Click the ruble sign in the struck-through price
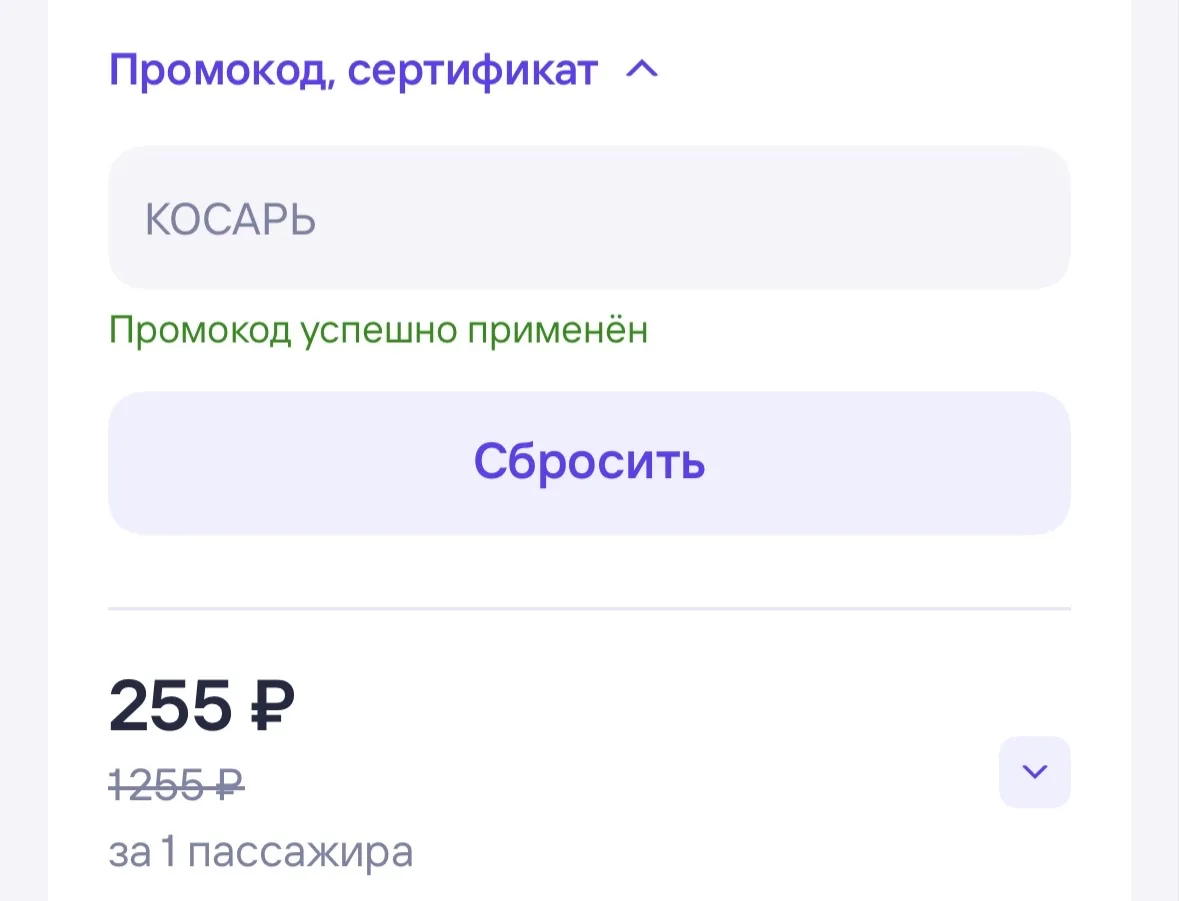This screenshot has height=901, width=1179. [x=230, y=785]
